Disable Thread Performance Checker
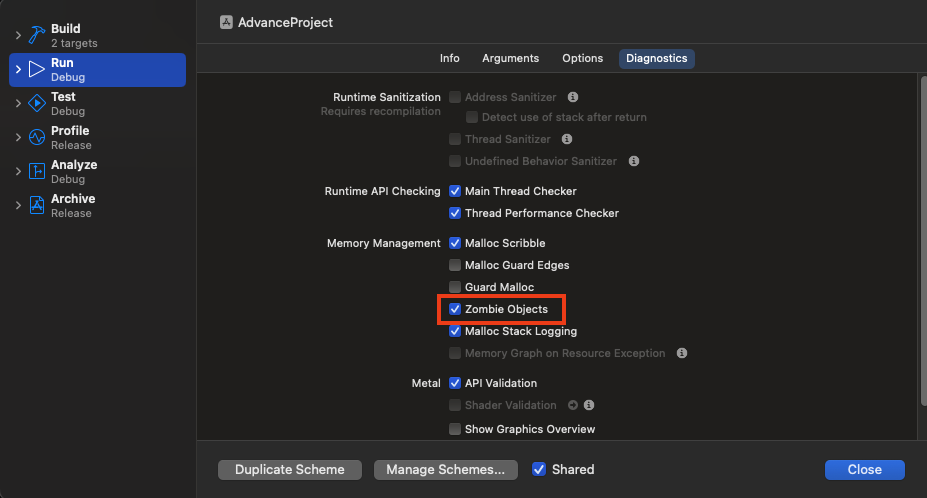The image size is (927, 498). (x=455, y=213)
